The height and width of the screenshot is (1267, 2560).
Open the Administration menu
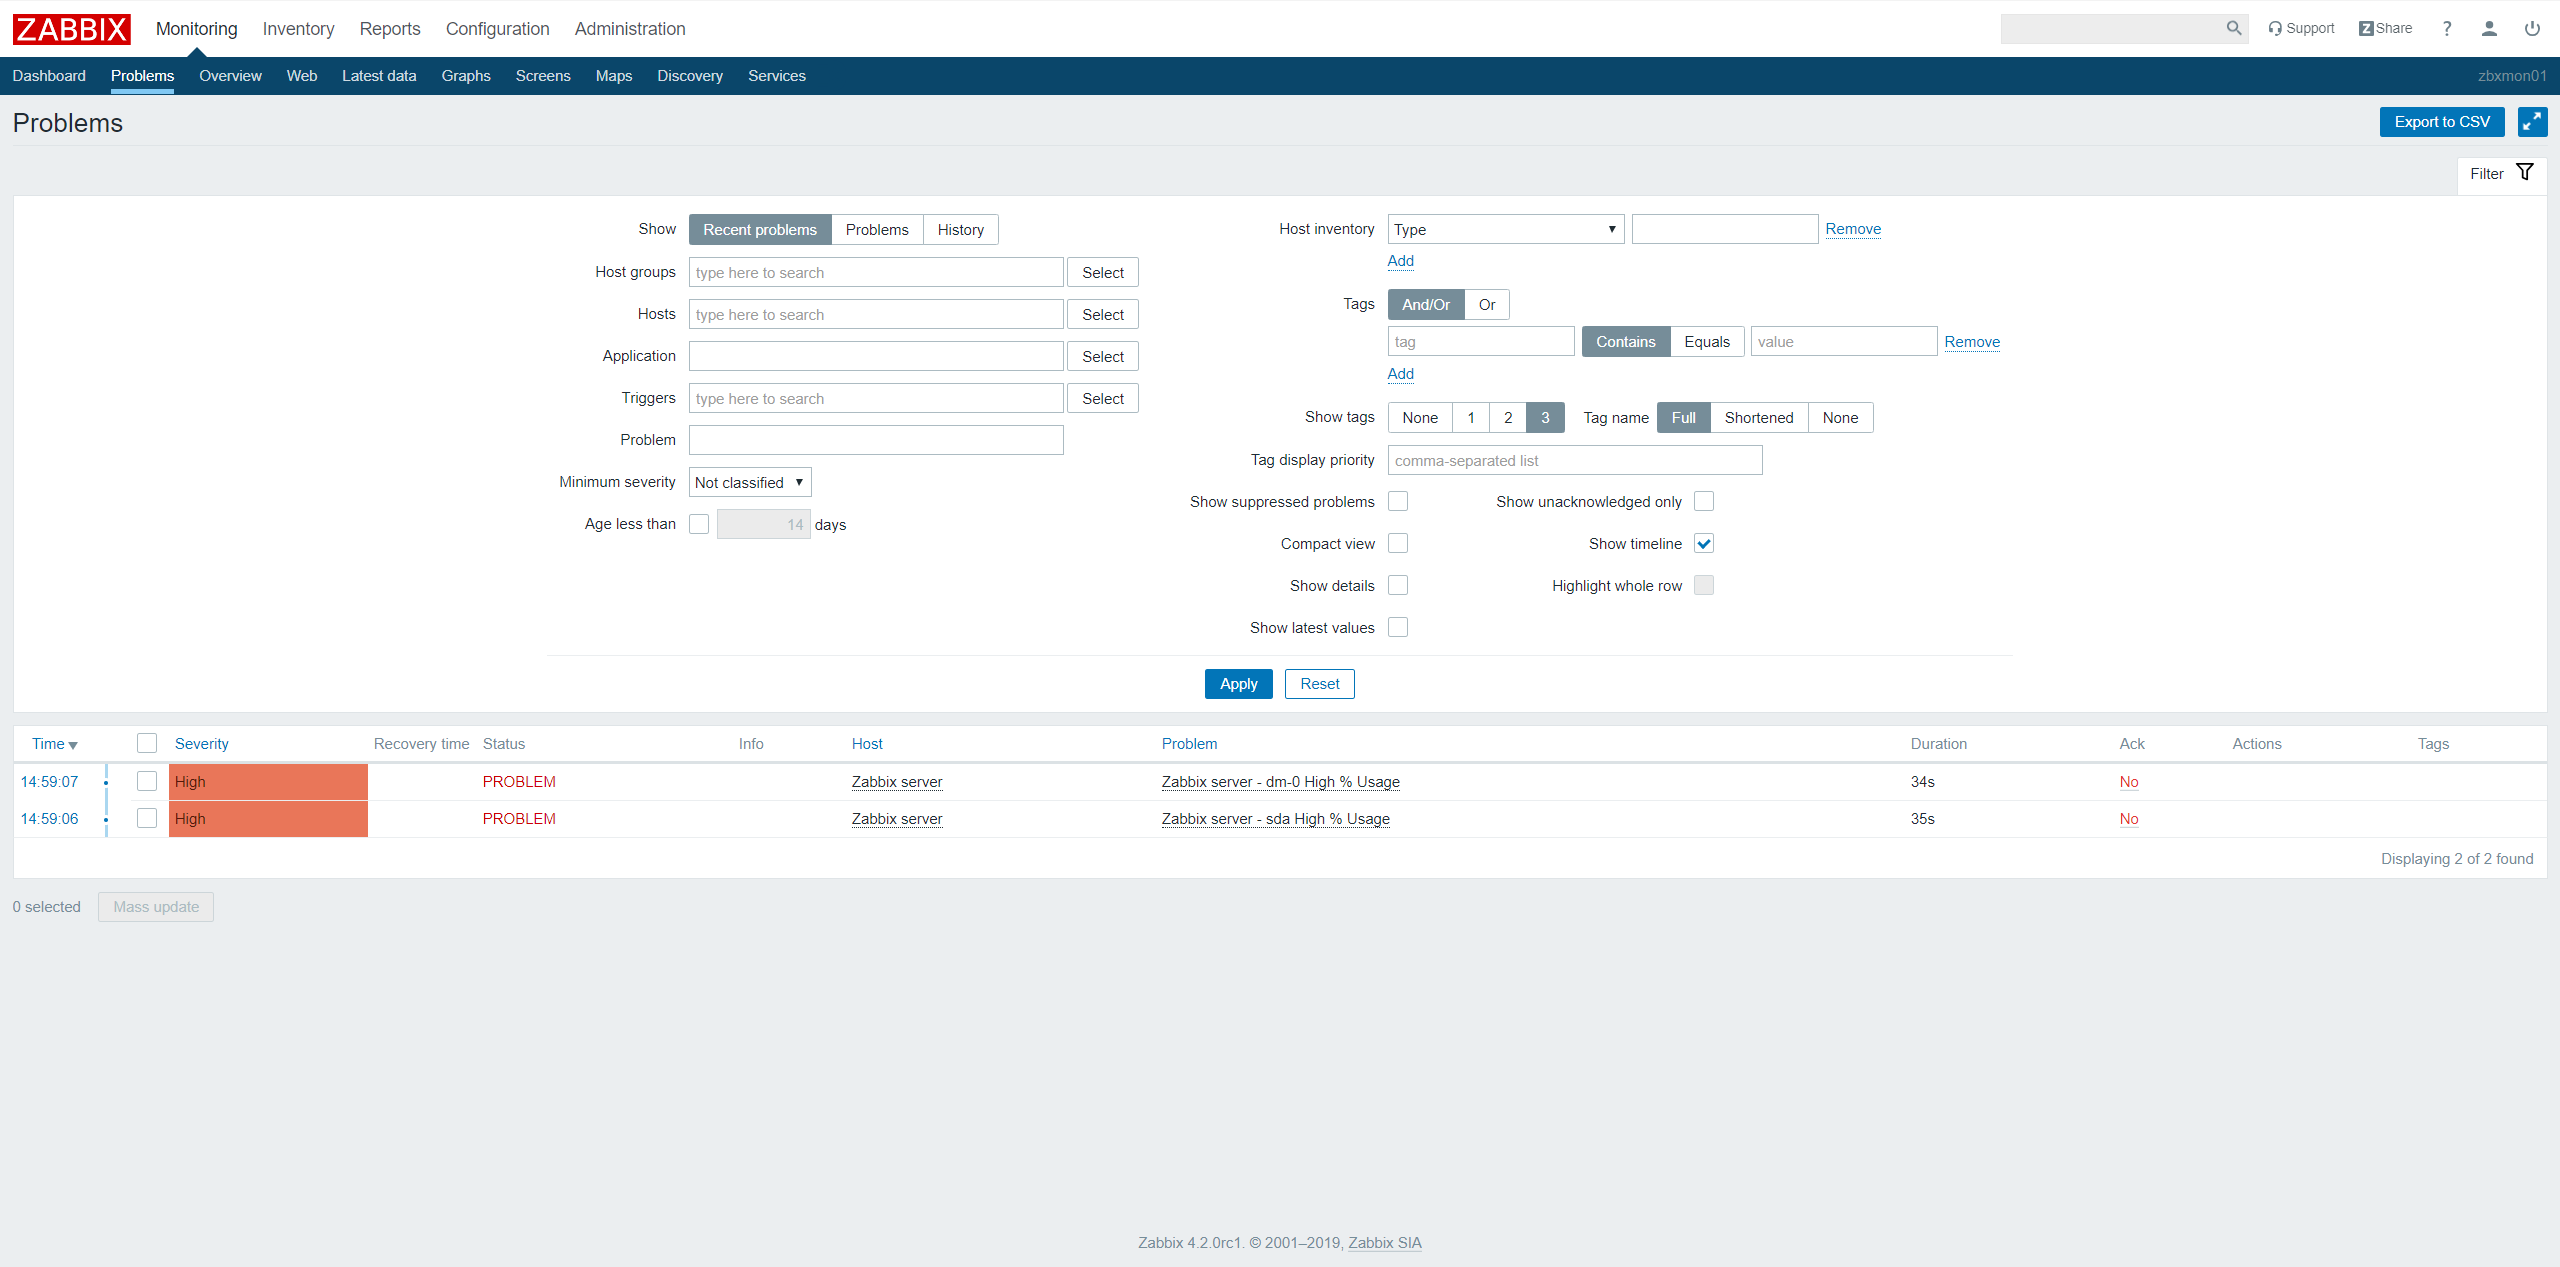630,29
